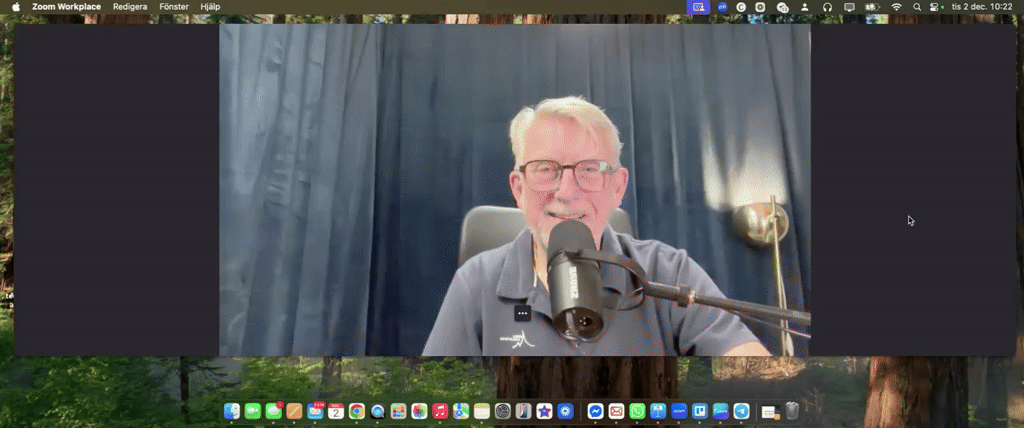The image size is (1024, 428).
Task: Open Notes from the Dock
Action: [482, 411]
